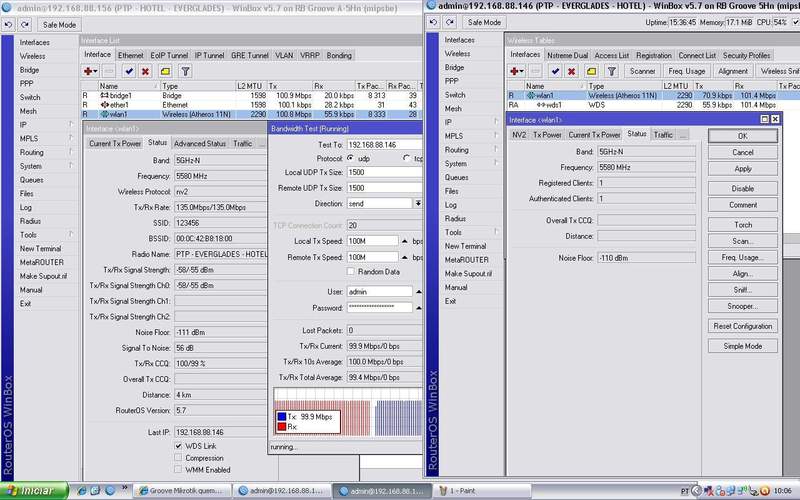The height and width of the screenshot is (500, 800).
Task: Click Scanner button in Wireless Tables toolbar
Action: (x=642, y=71)
